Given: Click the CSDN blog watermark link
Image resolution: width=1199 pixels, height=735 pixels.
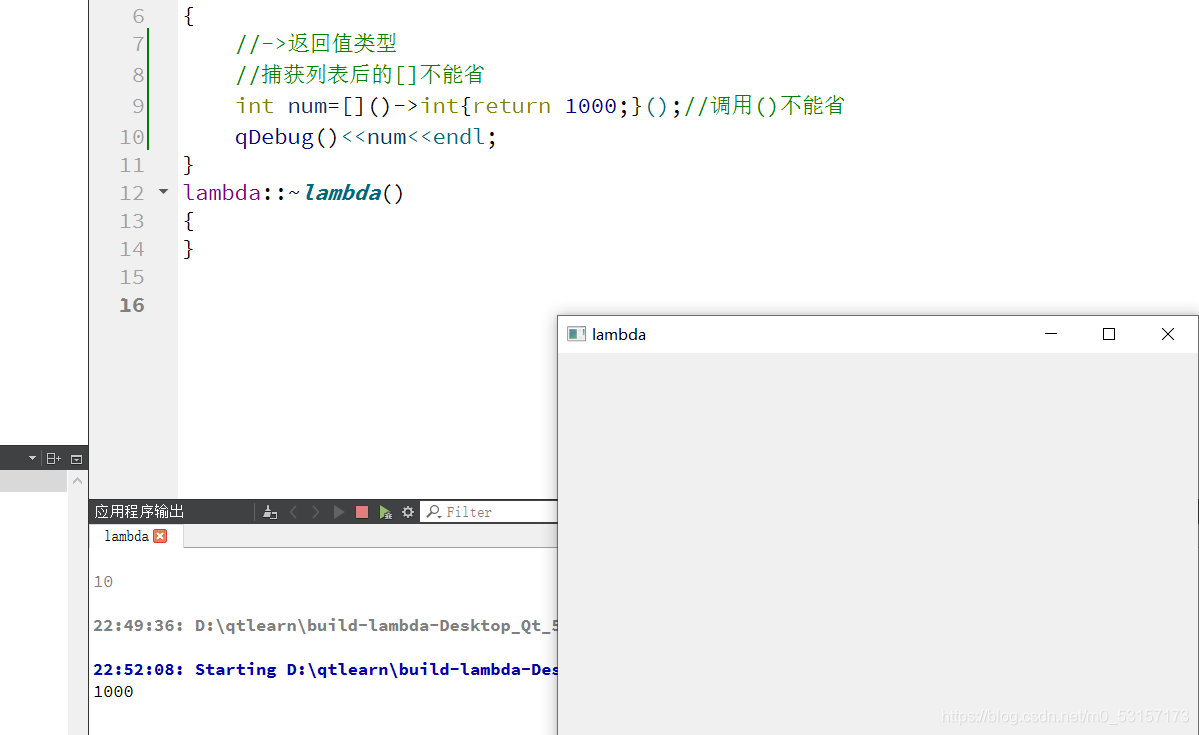Looking at the screenshot, I should pos(1067,716).
